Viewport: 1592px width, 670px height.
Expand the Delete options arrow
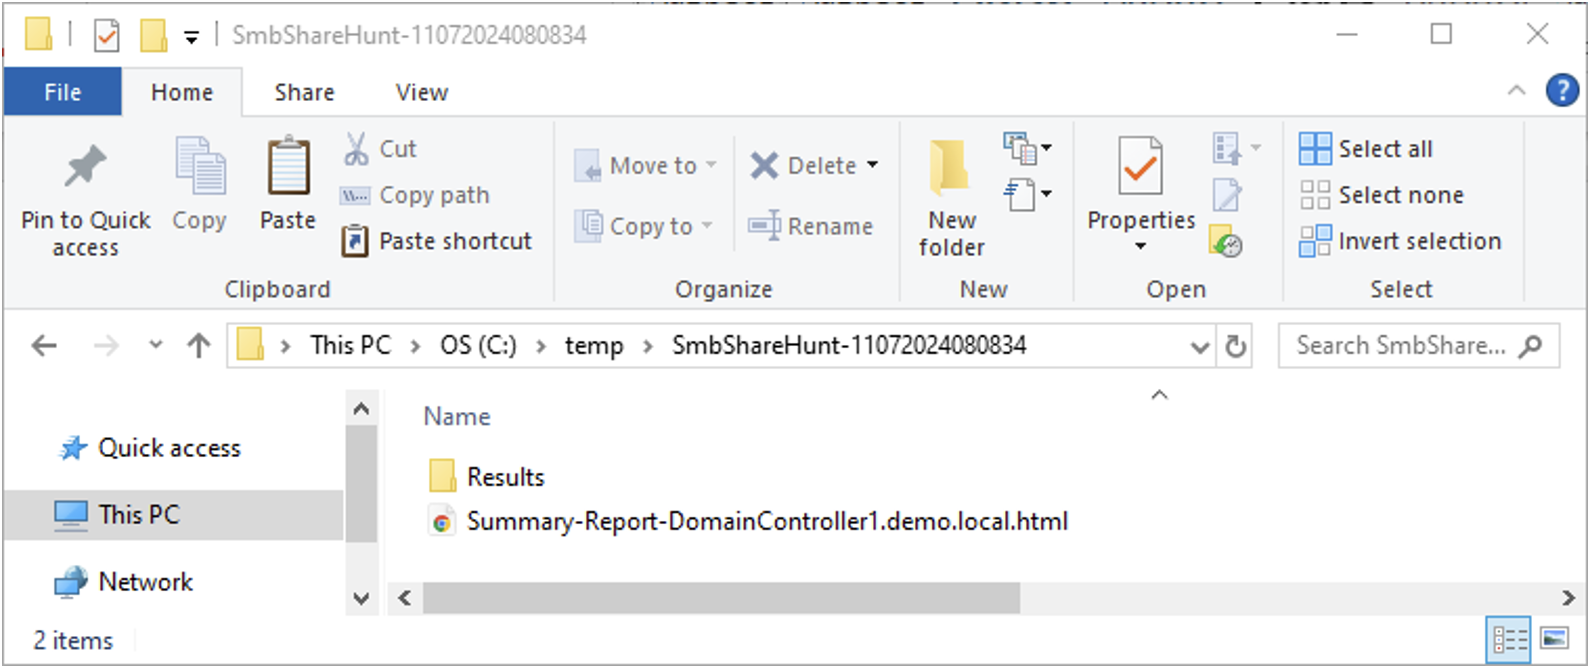(x=873, y=165)
